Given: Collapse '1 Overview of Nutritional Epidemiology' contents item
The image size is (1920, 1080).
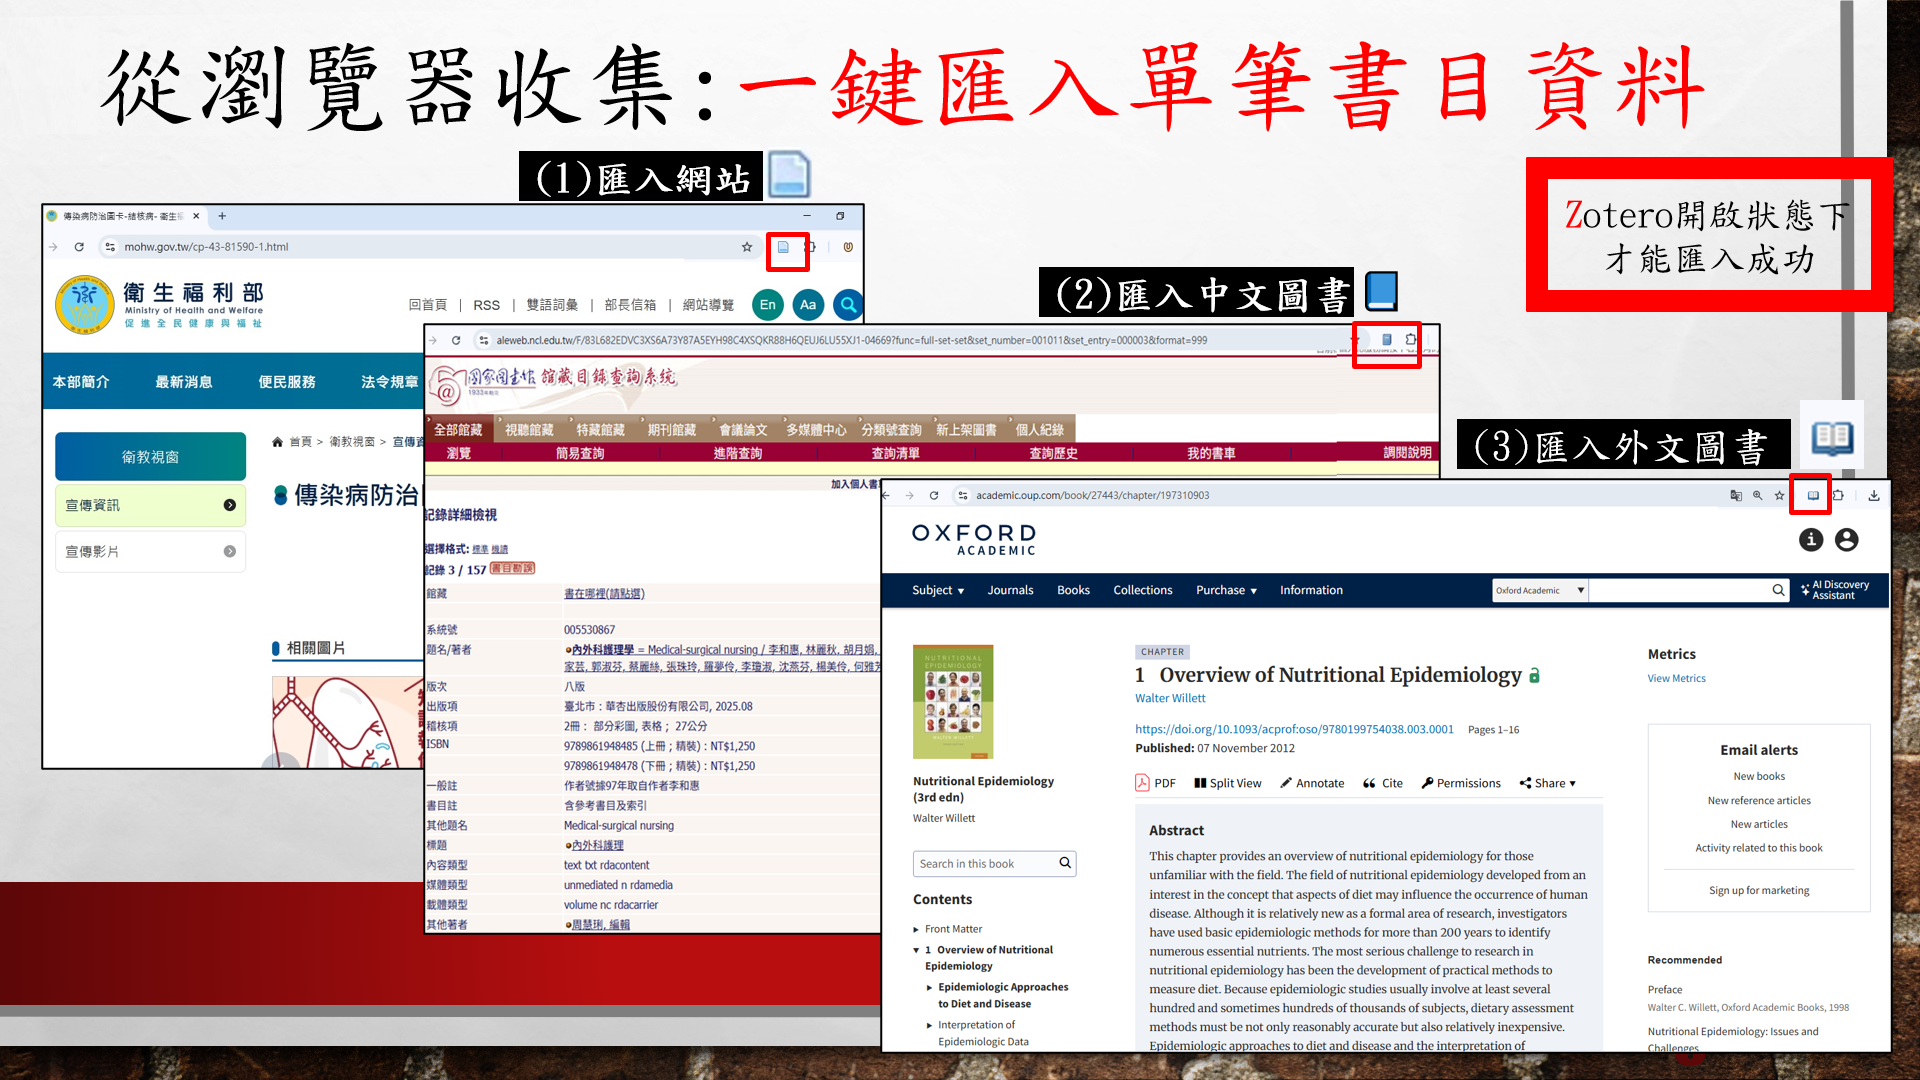Looking at the screenshot, I should (x=916, y=950).
